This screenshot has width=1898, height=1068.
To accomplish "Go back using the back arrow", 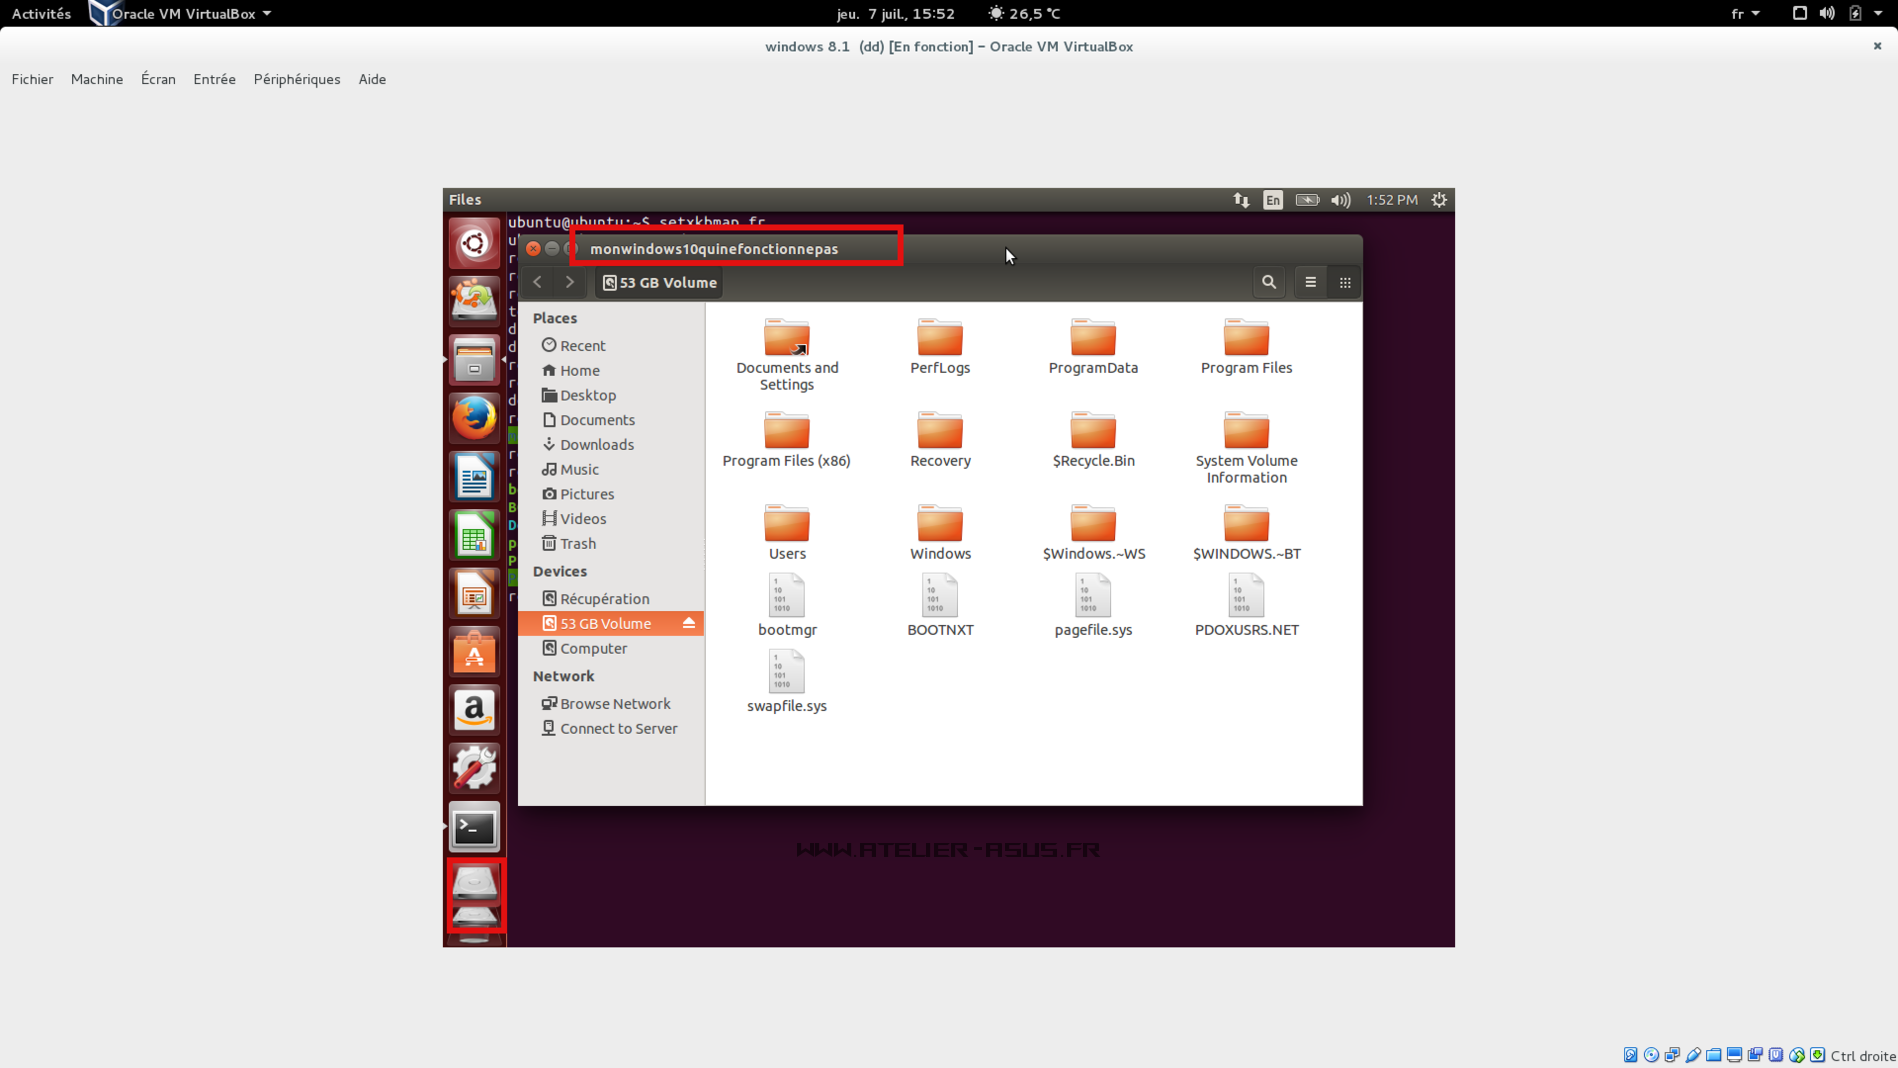I will coord(538,282).
